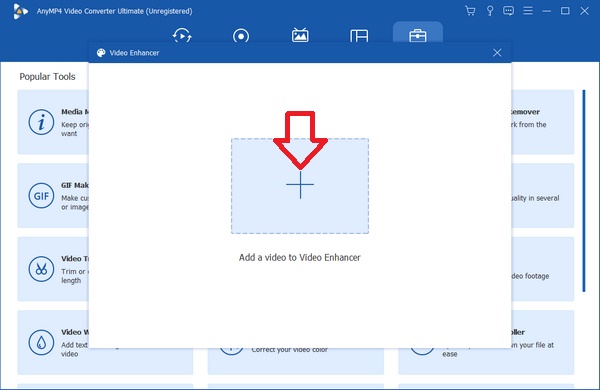Select the watermark Remover tool card
The width and height of the screenshot is (600, 390).
click(543, 122)
